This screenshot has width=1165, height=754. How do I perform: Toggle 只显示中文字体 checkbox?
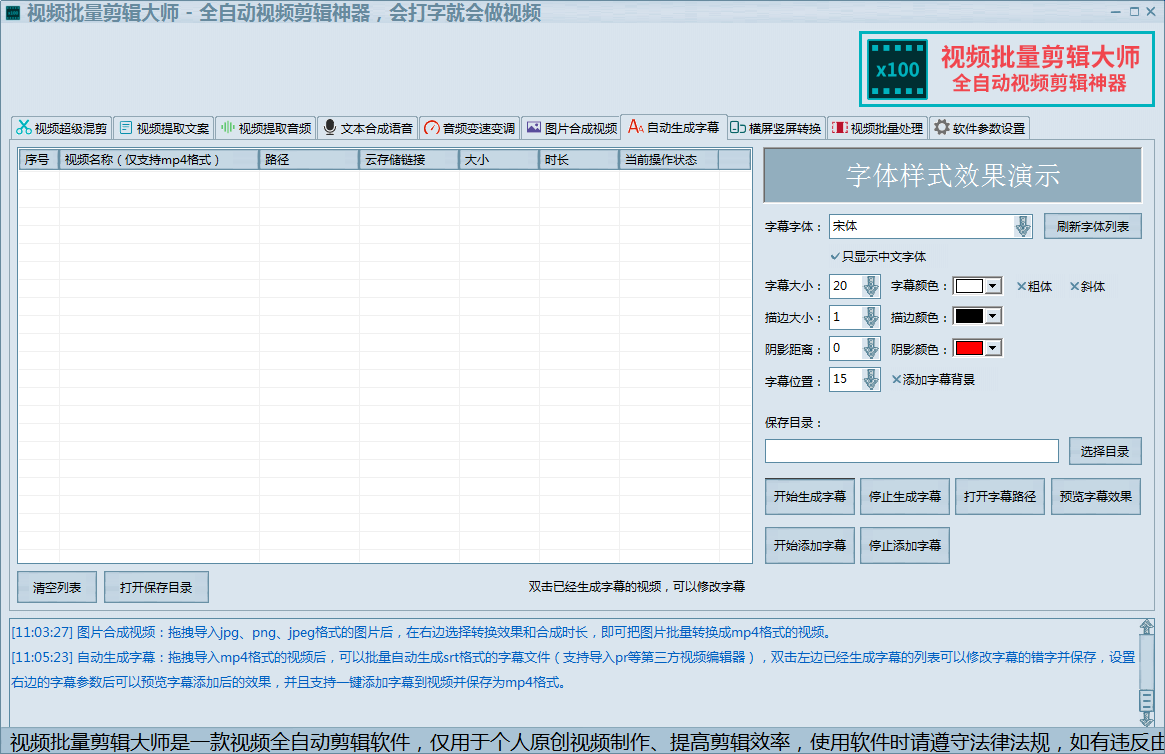click(877, 256)
